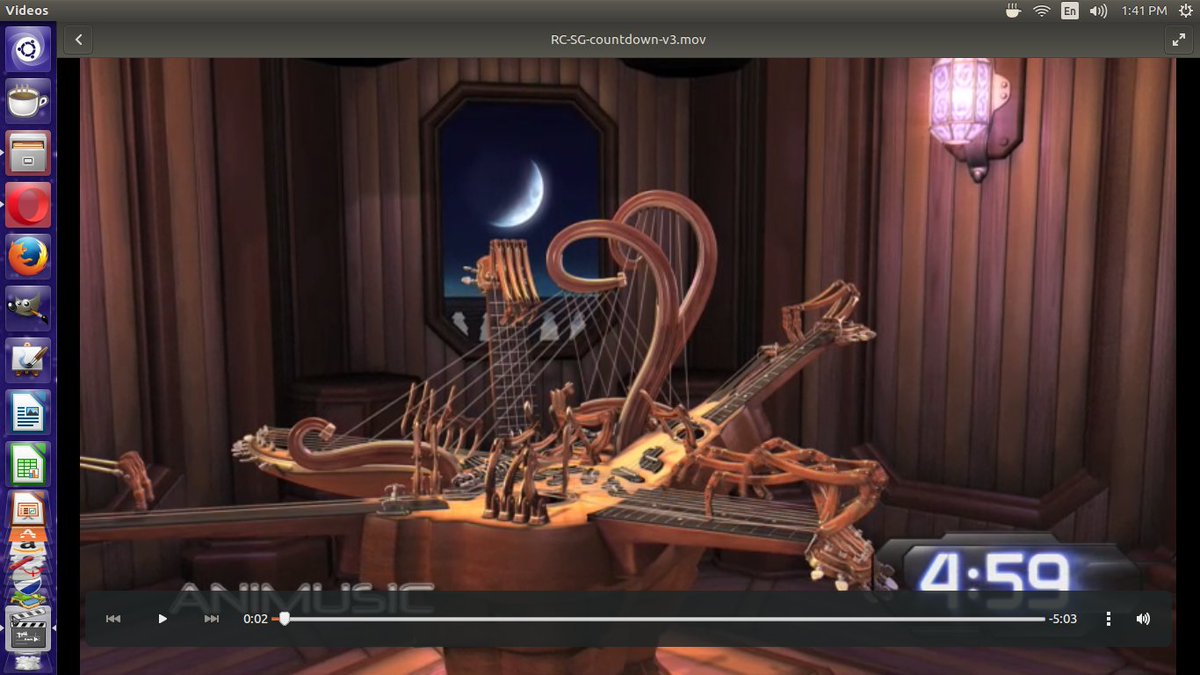The width and height of the screenshot is (1200, 675).
Task: Open system sound indicator in top bar
Action: 1099,11
